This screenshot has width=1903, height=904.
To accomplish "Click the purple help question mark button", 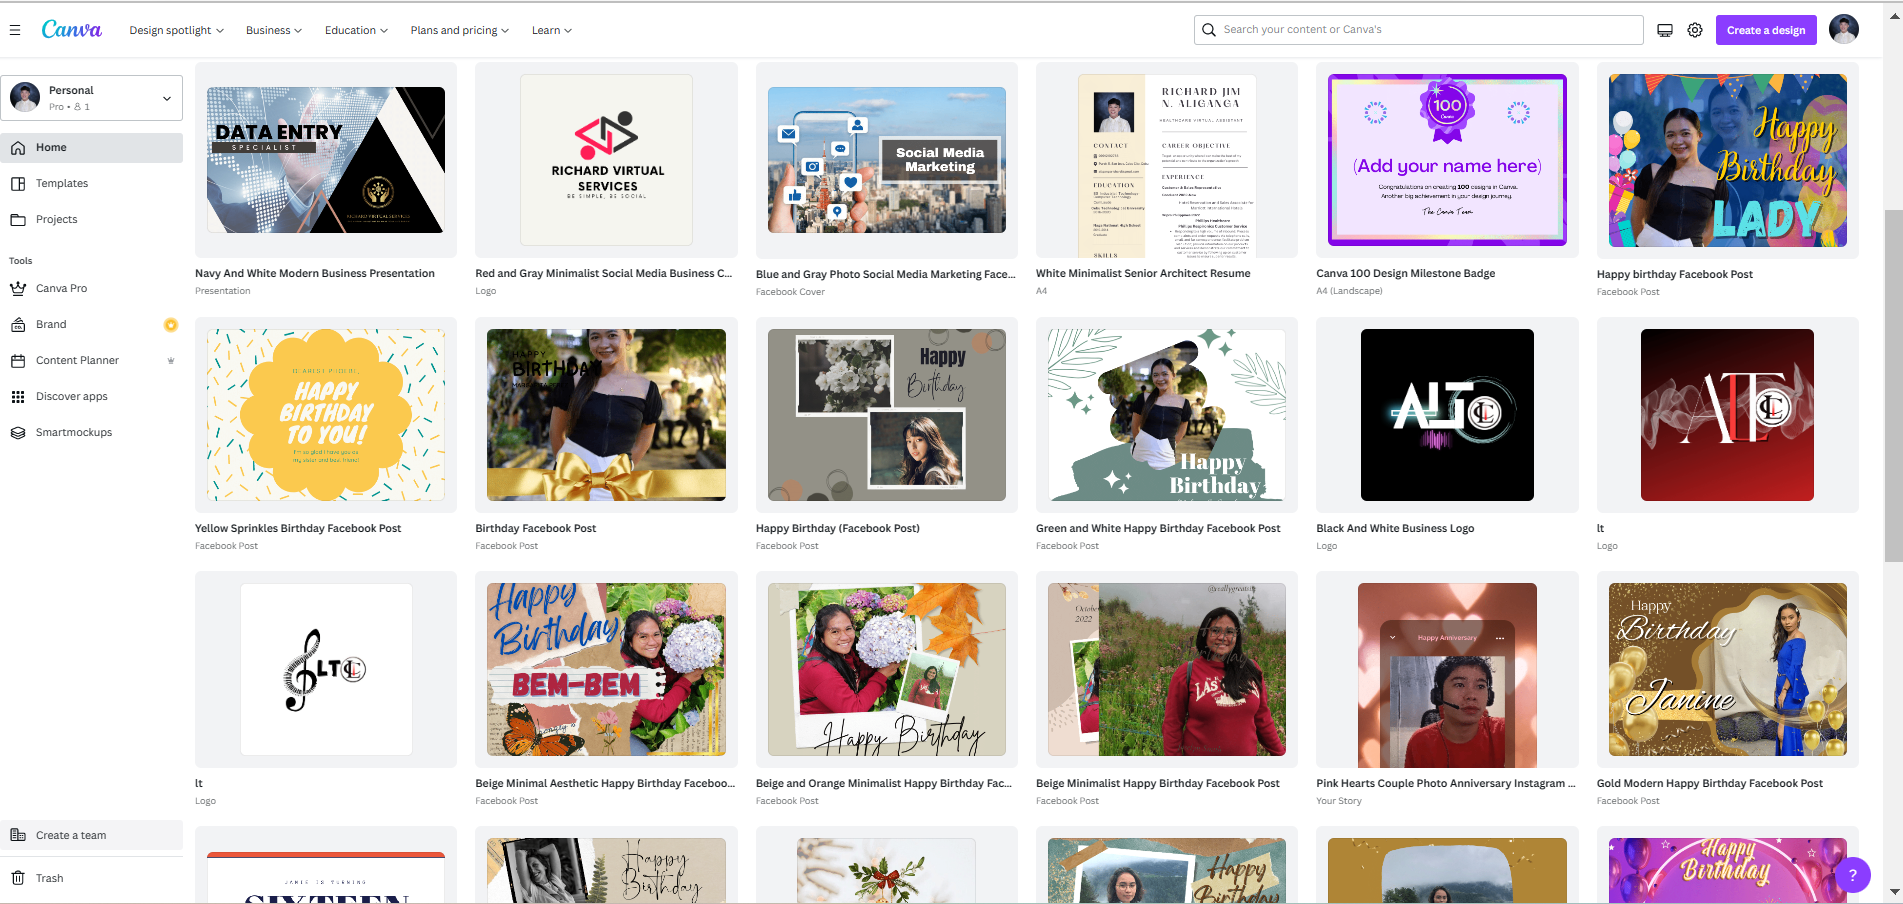I will tap(1853, 875).
